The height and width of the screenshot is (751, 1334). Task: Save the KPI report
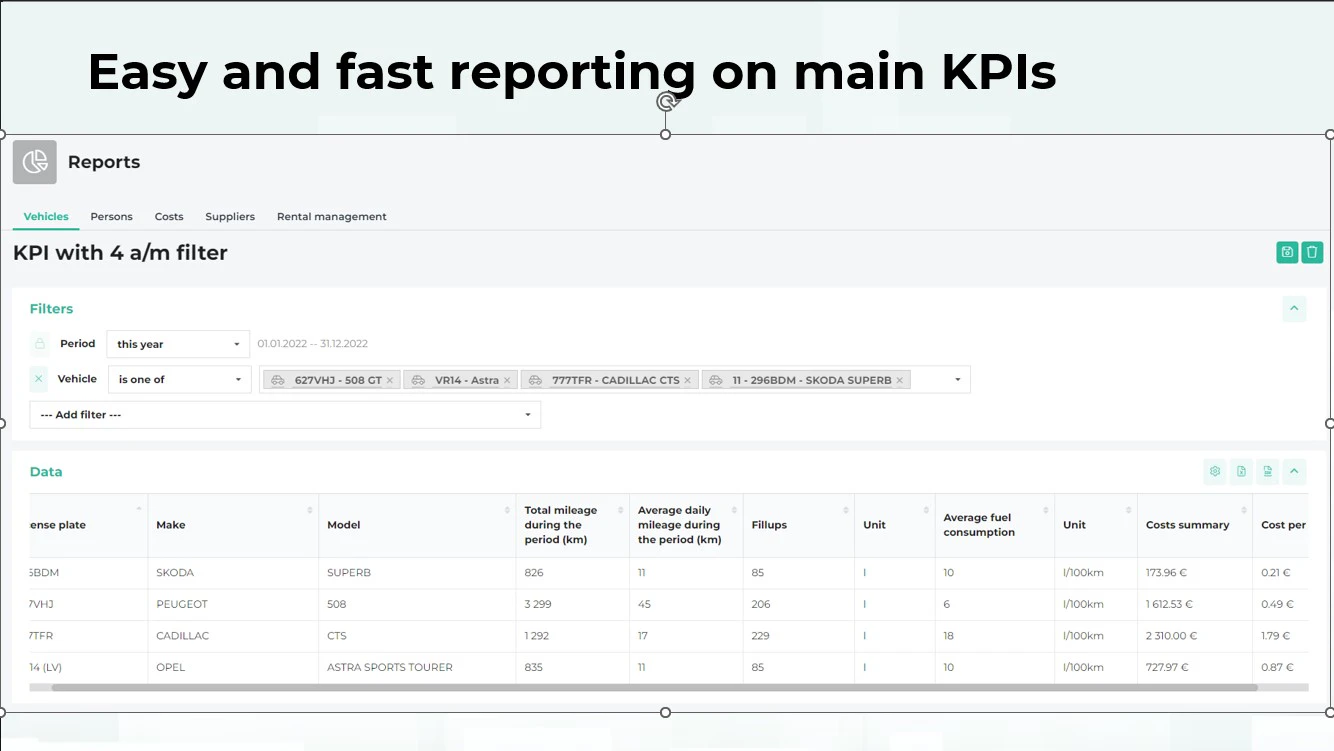click(1287, 252)
